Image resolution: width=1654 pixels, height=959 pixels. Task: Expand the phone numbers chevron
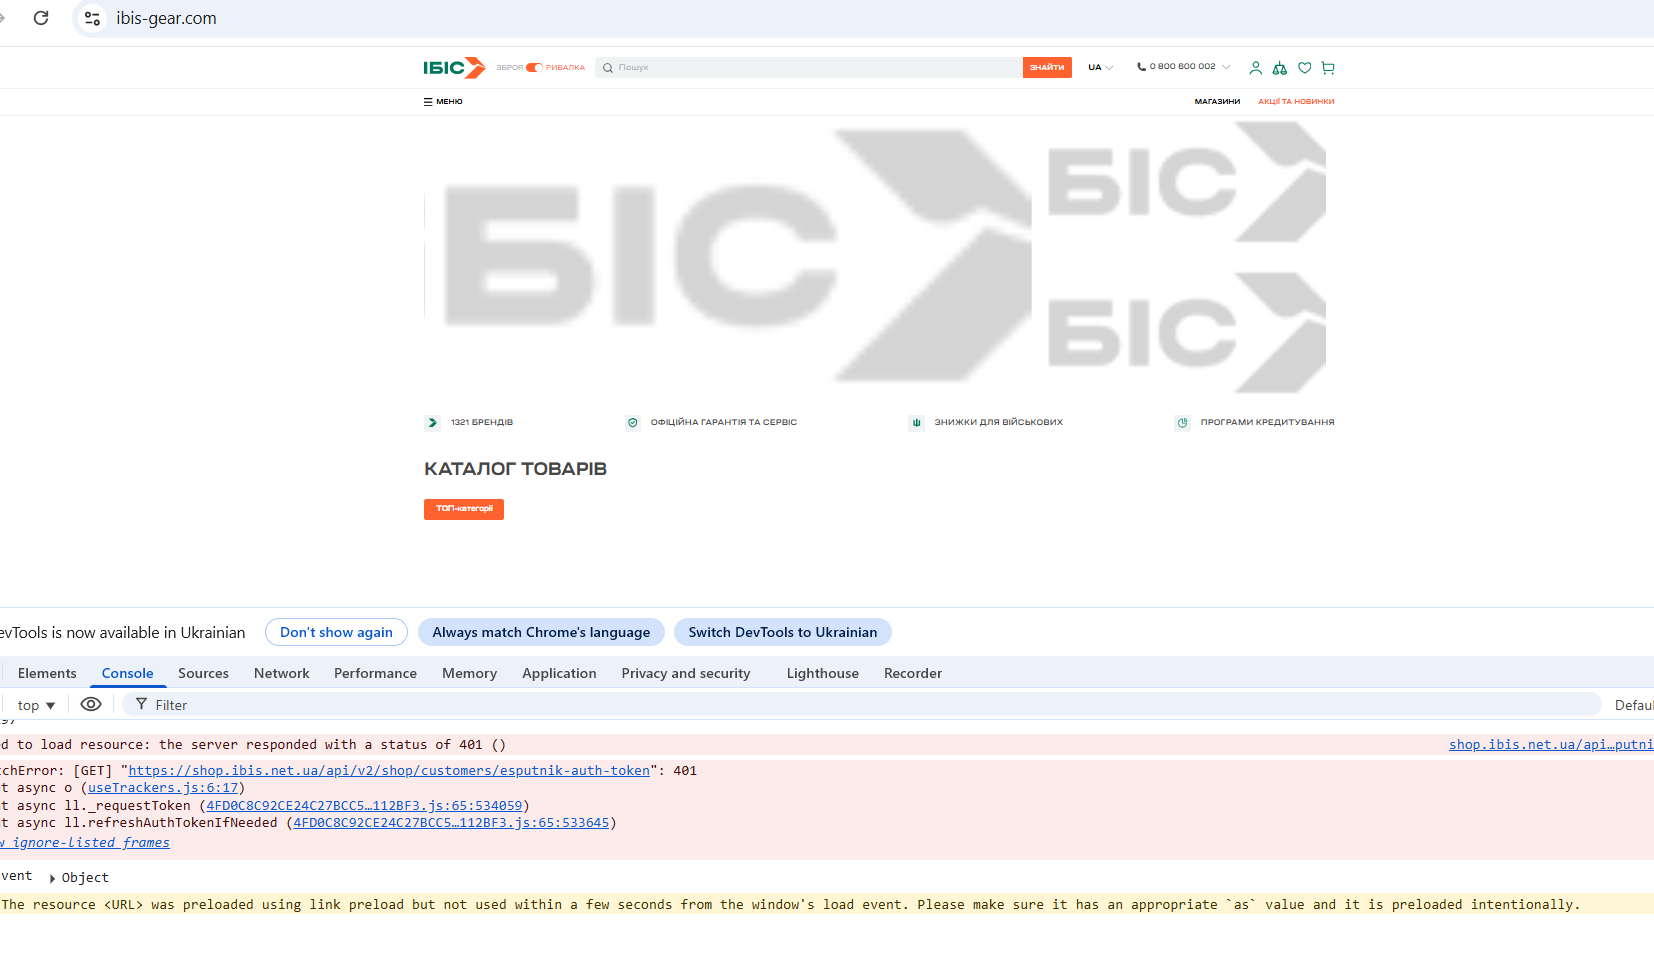tap(1226, 67)
